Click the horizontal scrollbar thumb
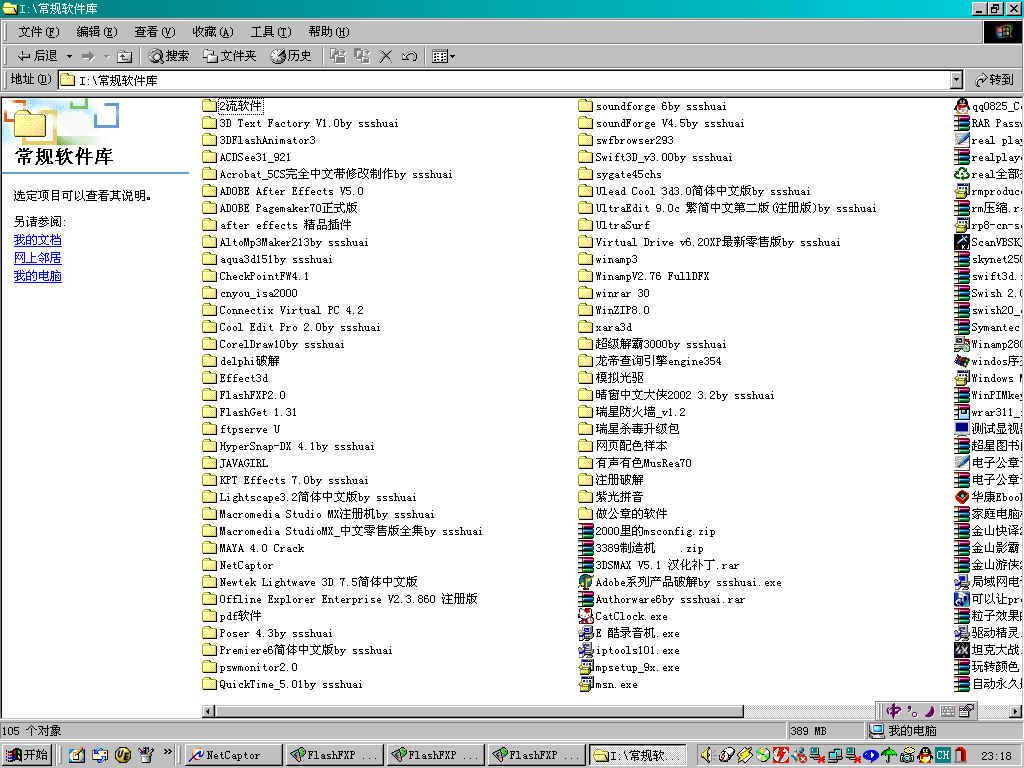This screenshot has width=1024, height=768. pyautogui.click(x=479, y=711)
